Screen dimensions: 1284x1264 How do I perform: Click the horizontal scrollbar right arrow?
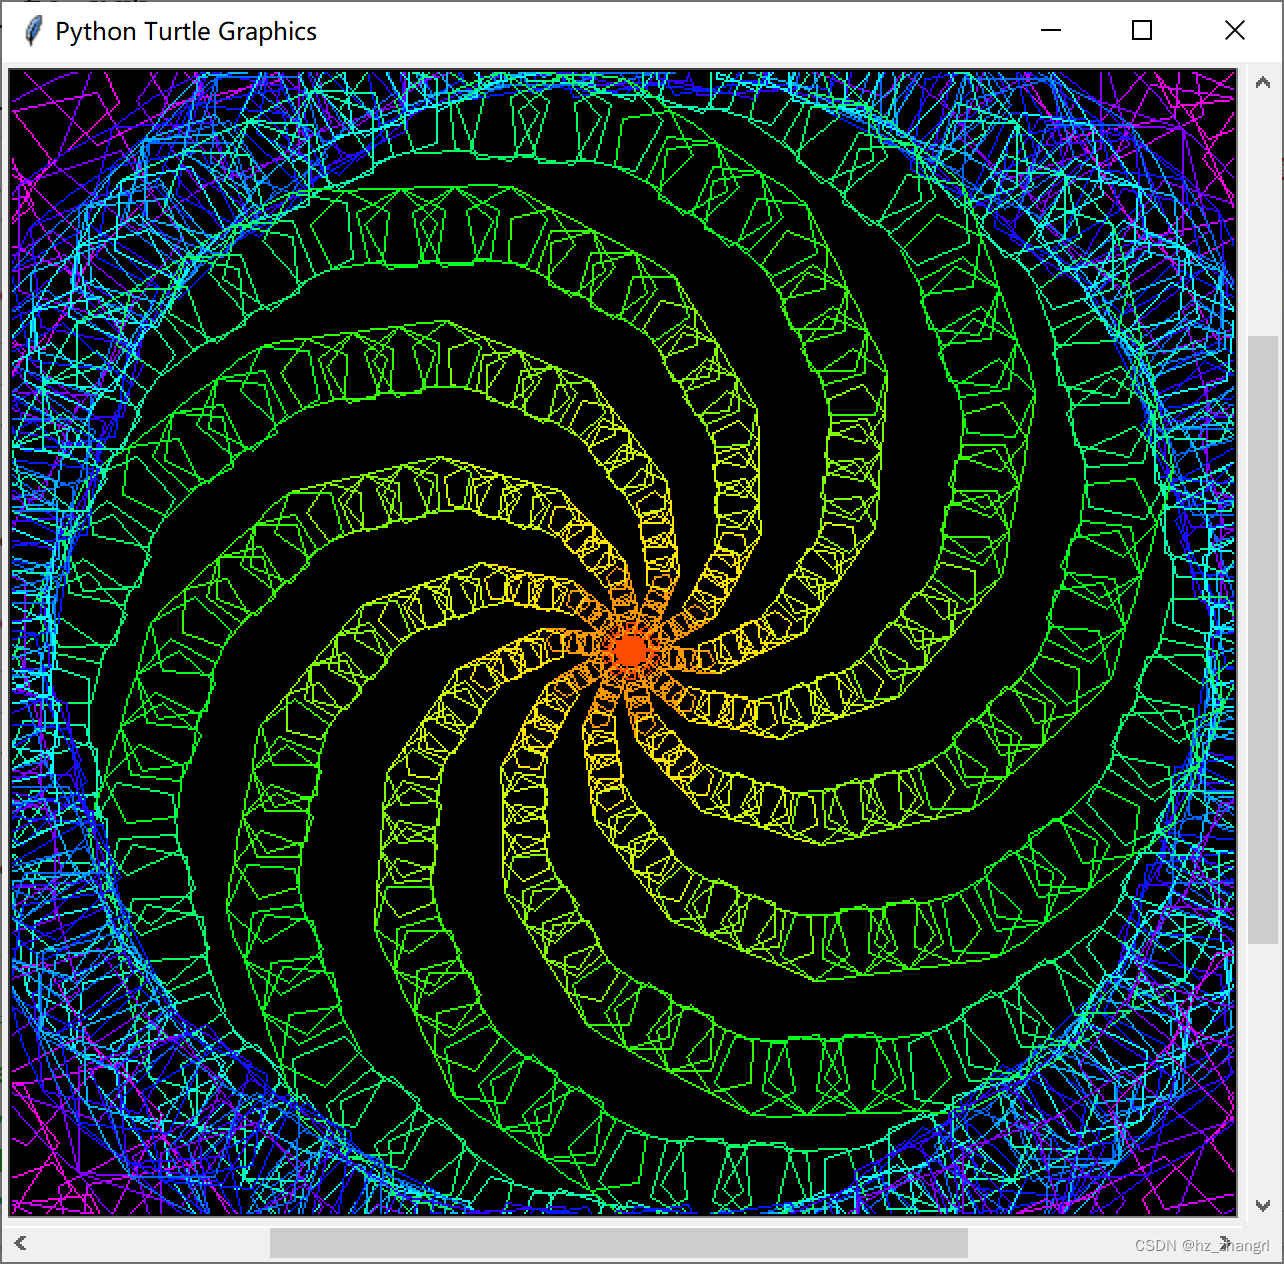click(1225, 1243)
